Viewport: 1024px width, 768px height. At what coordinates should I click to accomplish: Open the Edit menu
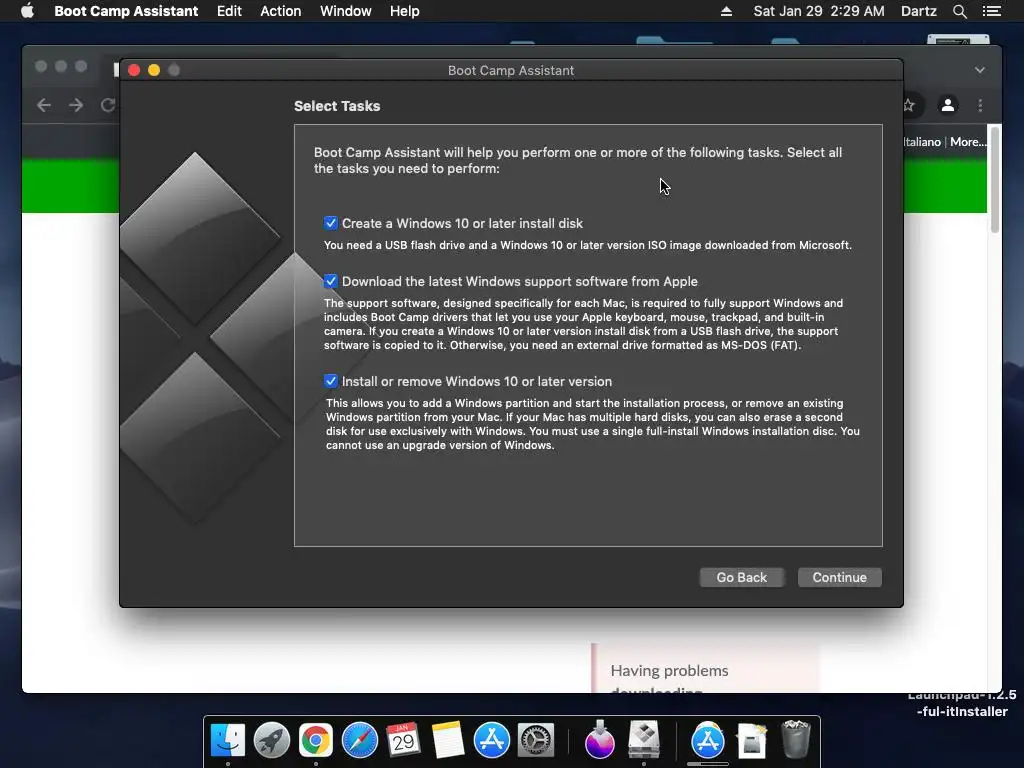[x=229, y=11]
